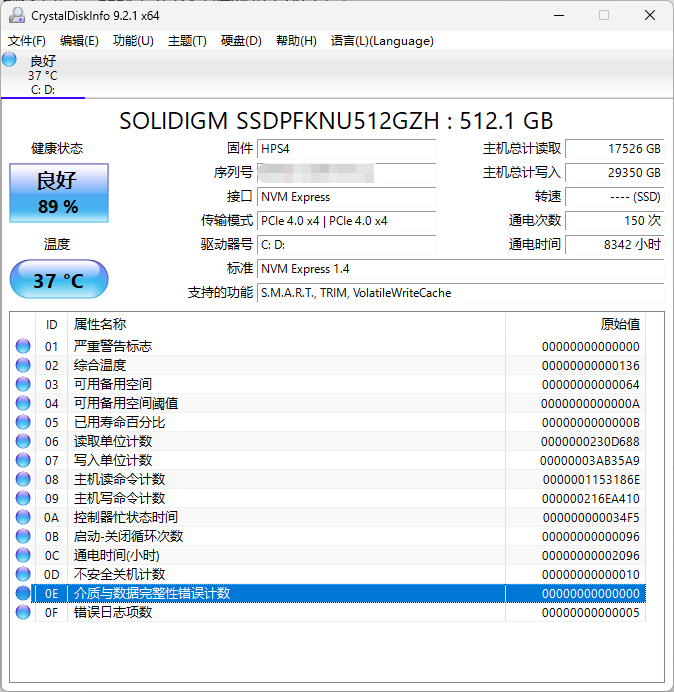Viewport: 674px width, 692px height.
Task: Click the blurred 序列号 serial number field
Action: [346, 173]
